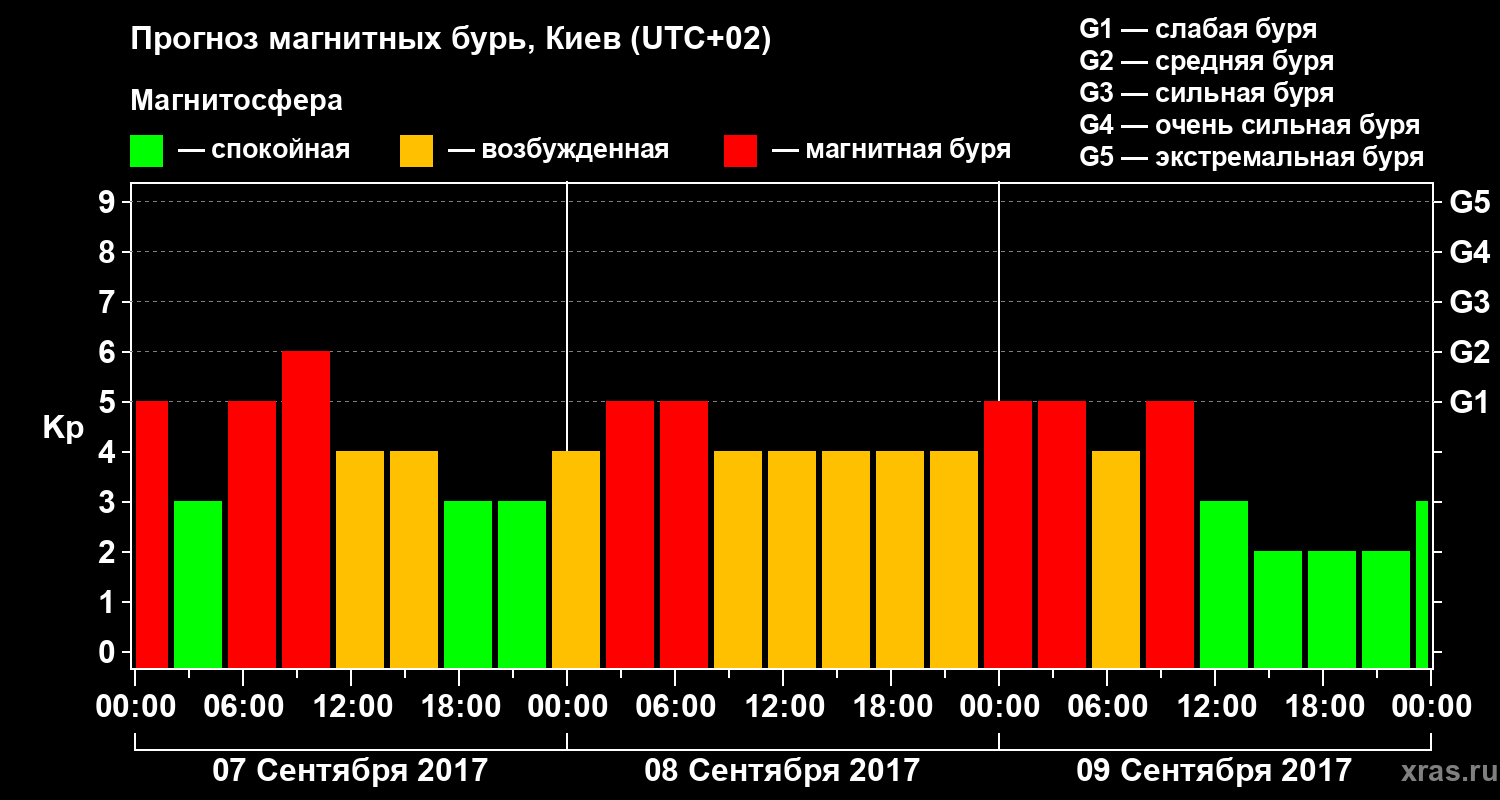1500x800 pixels.
Task: Click the red 'магнитная буря' legend swatch
Action: 740,151
